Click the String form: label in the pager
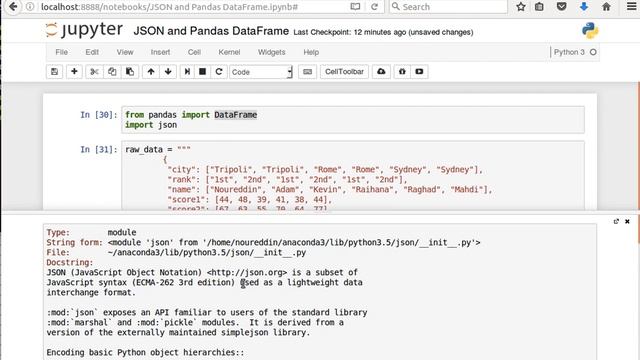The height and width of the screenshot is (360, 640). pos(75,242)
